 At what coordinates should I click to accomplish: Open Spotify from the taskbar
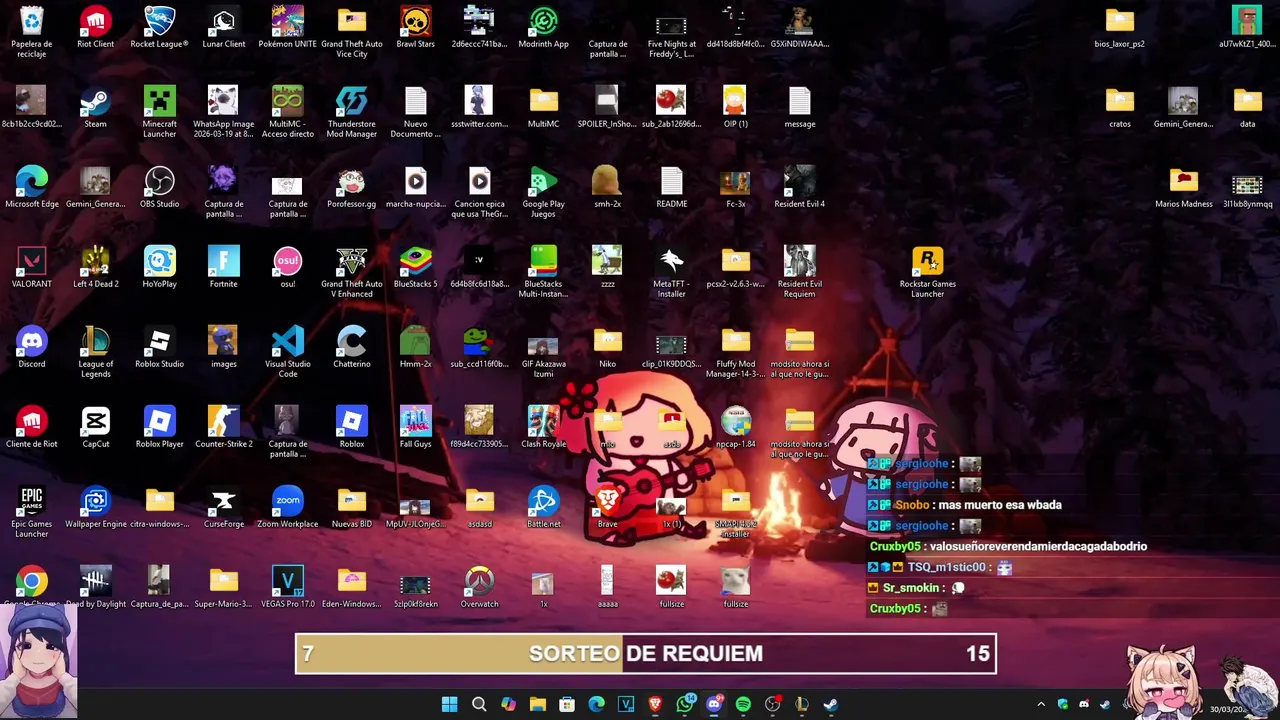(x=743, y=705)
